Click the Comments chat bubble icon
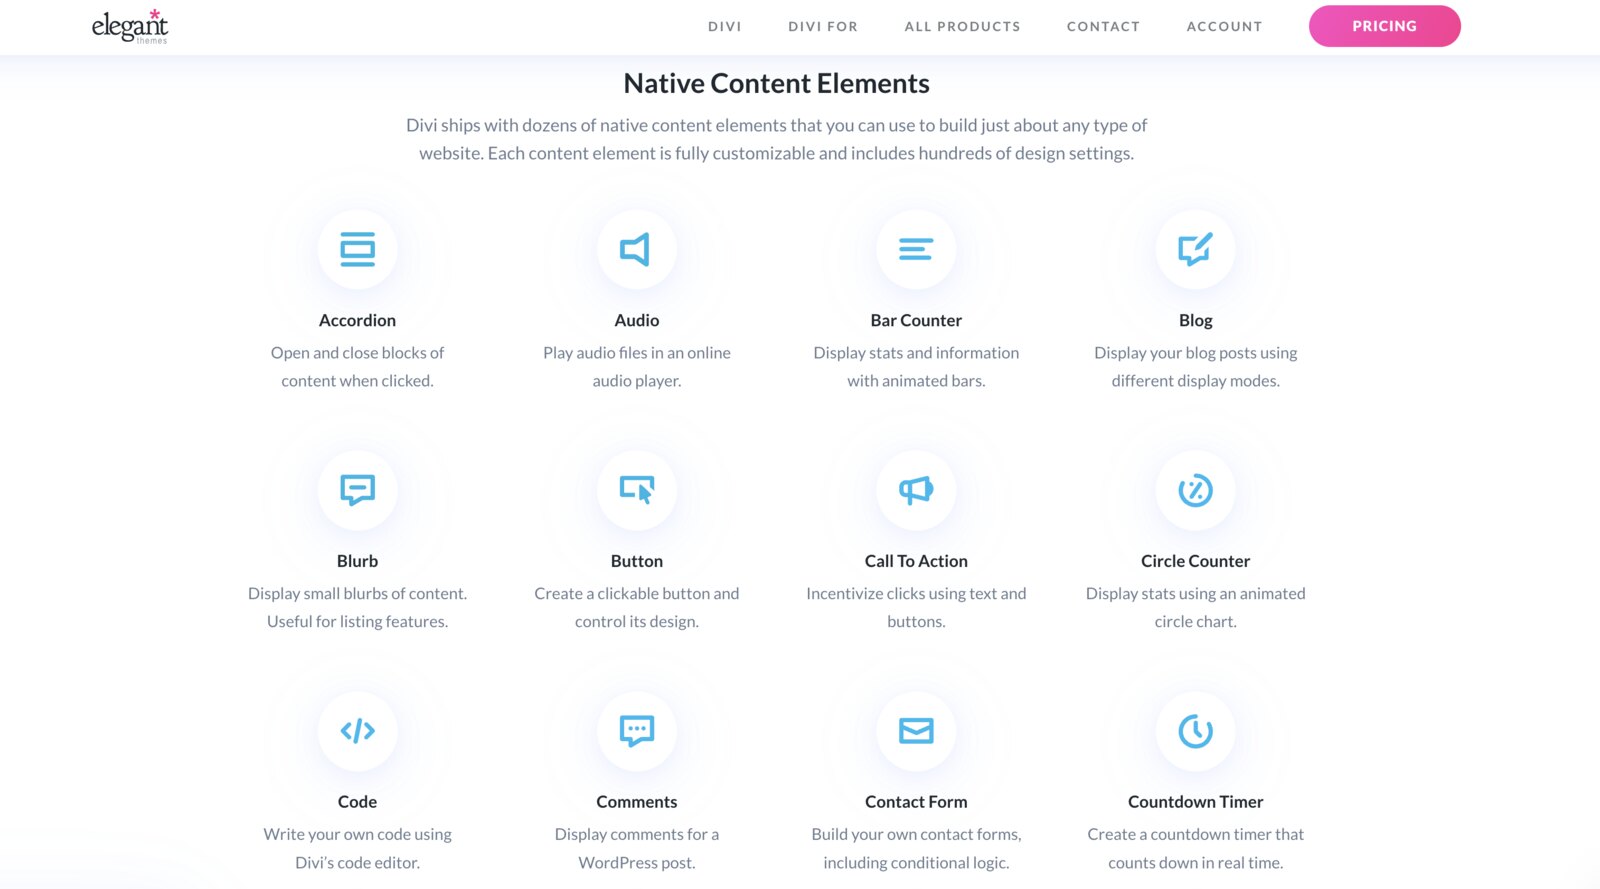The height and width of the screenshot is (889, 1600). 637,731
